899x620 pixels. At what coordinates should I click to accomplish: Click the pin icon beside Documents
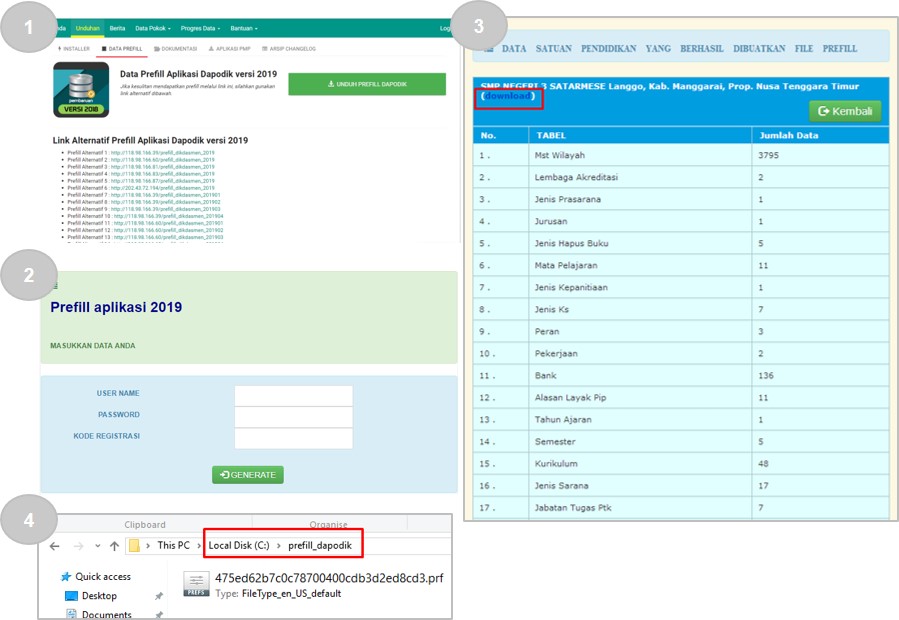pyautogui.click(x=159, y=615)
